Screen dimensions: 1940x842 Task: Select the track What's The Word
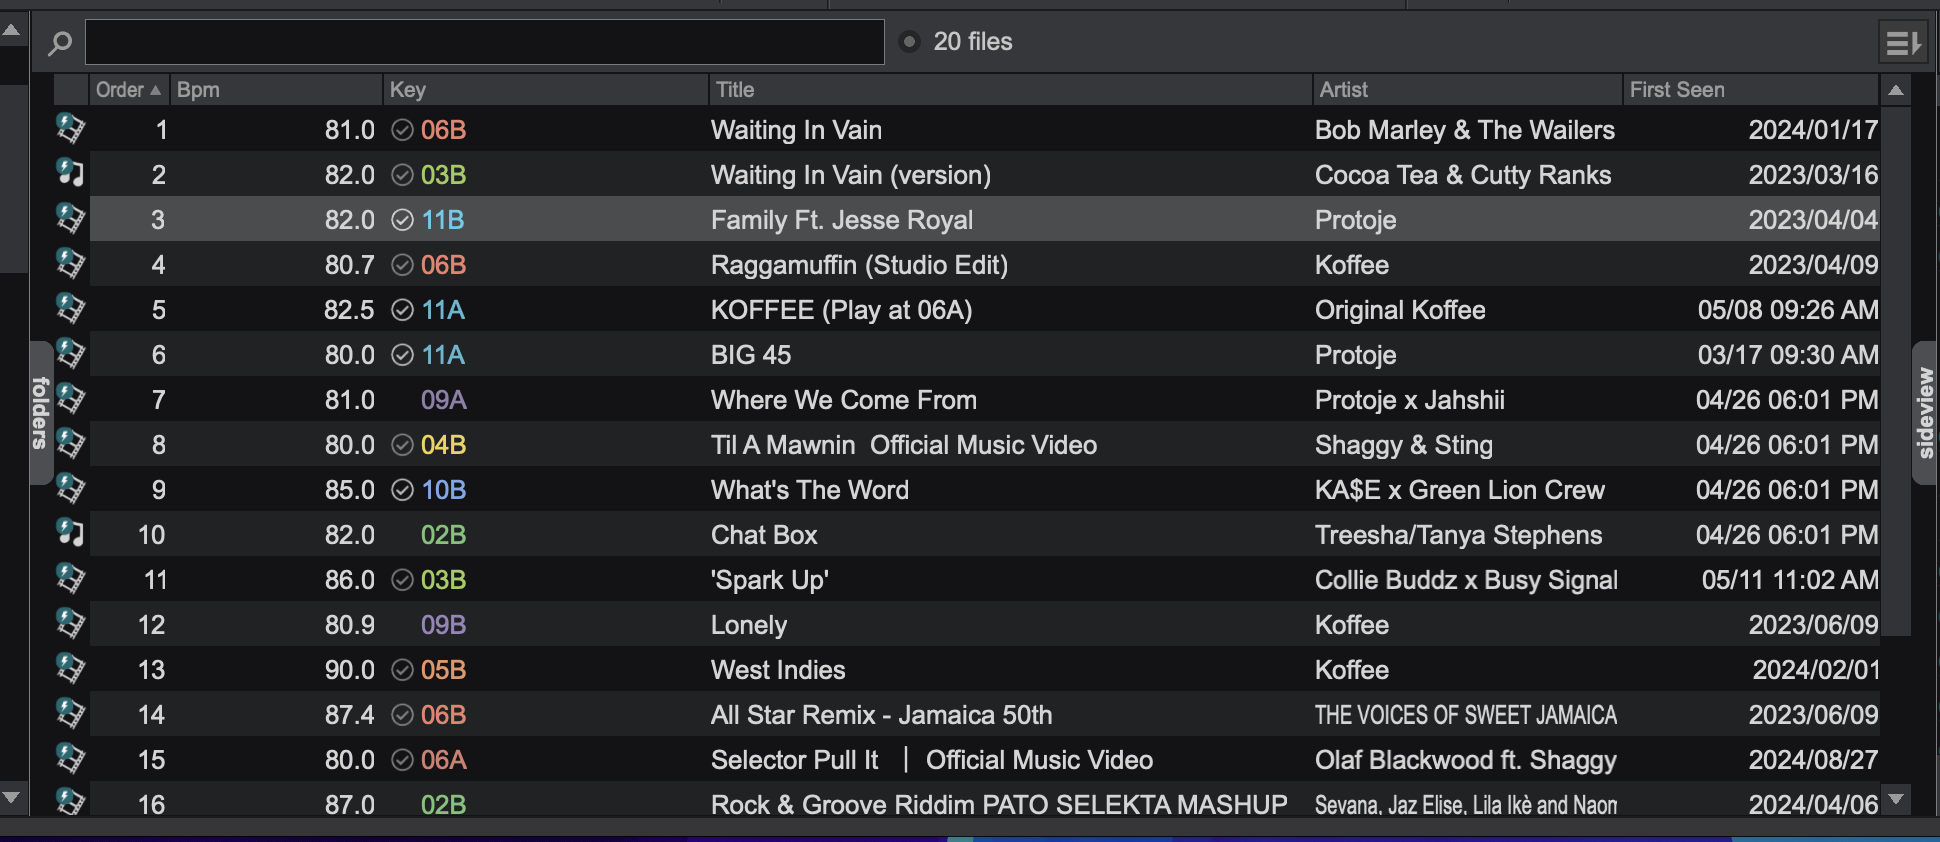click(x=810, y=490)
